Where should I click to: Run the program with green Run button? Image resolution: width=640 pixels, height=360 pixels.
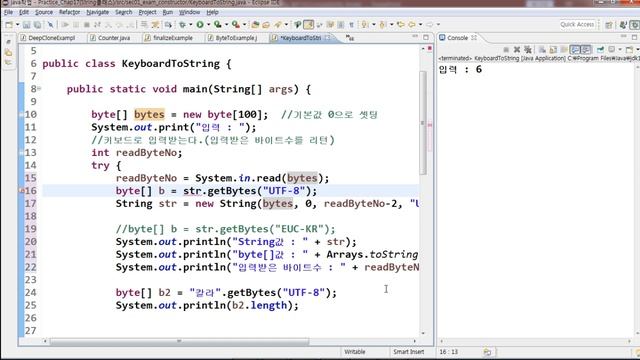(x=200, y=24)
